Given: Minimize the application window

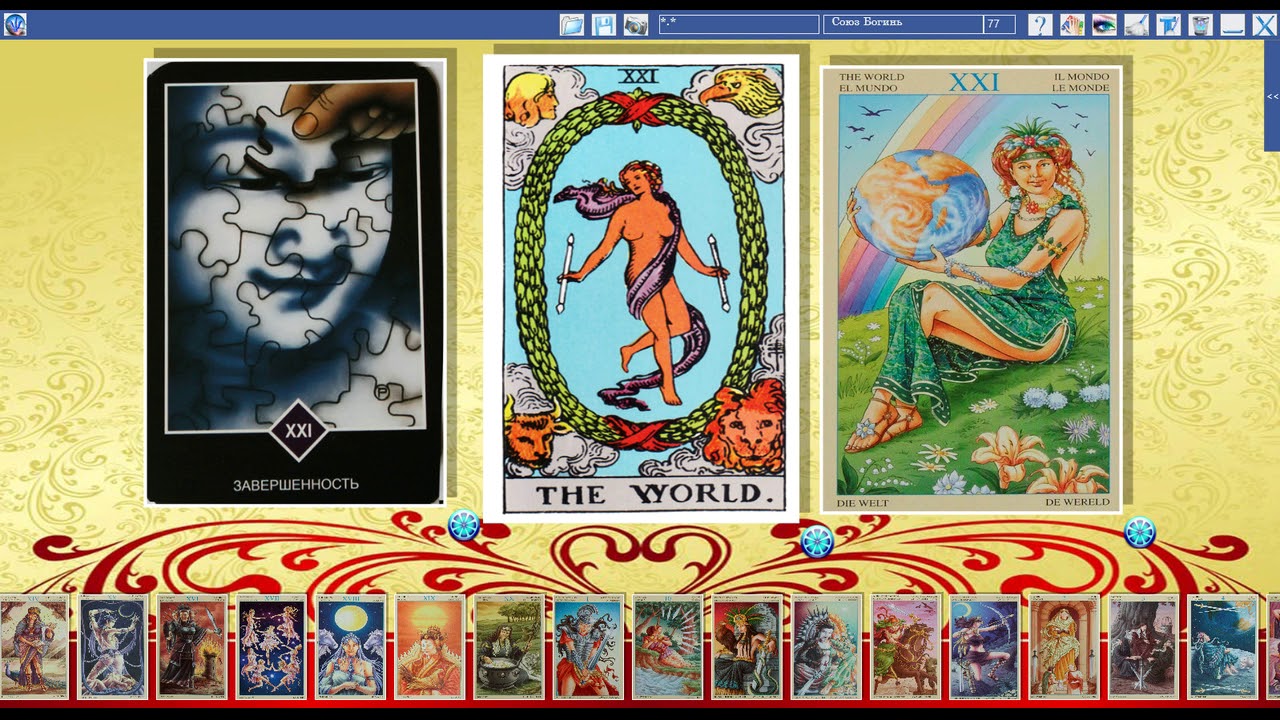Looking at the screenshot, I should coord(1232,25).
